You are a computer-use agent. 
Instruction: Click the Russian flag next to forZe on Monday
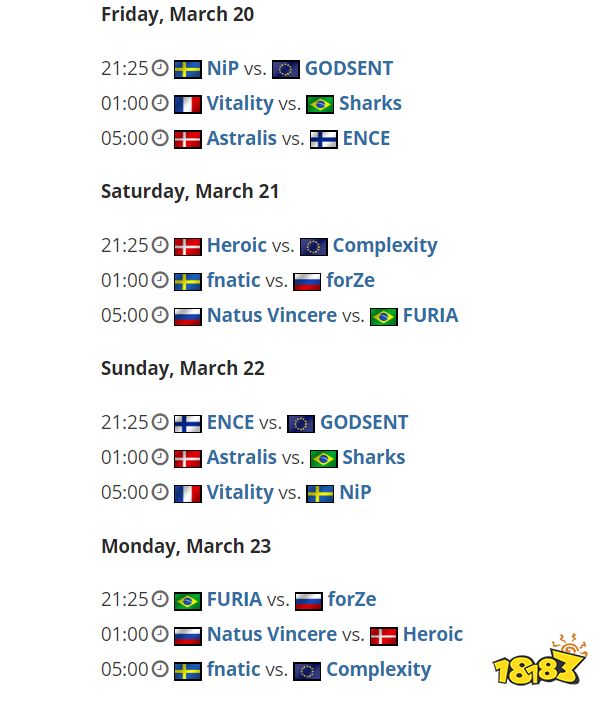tap(309, 600)
